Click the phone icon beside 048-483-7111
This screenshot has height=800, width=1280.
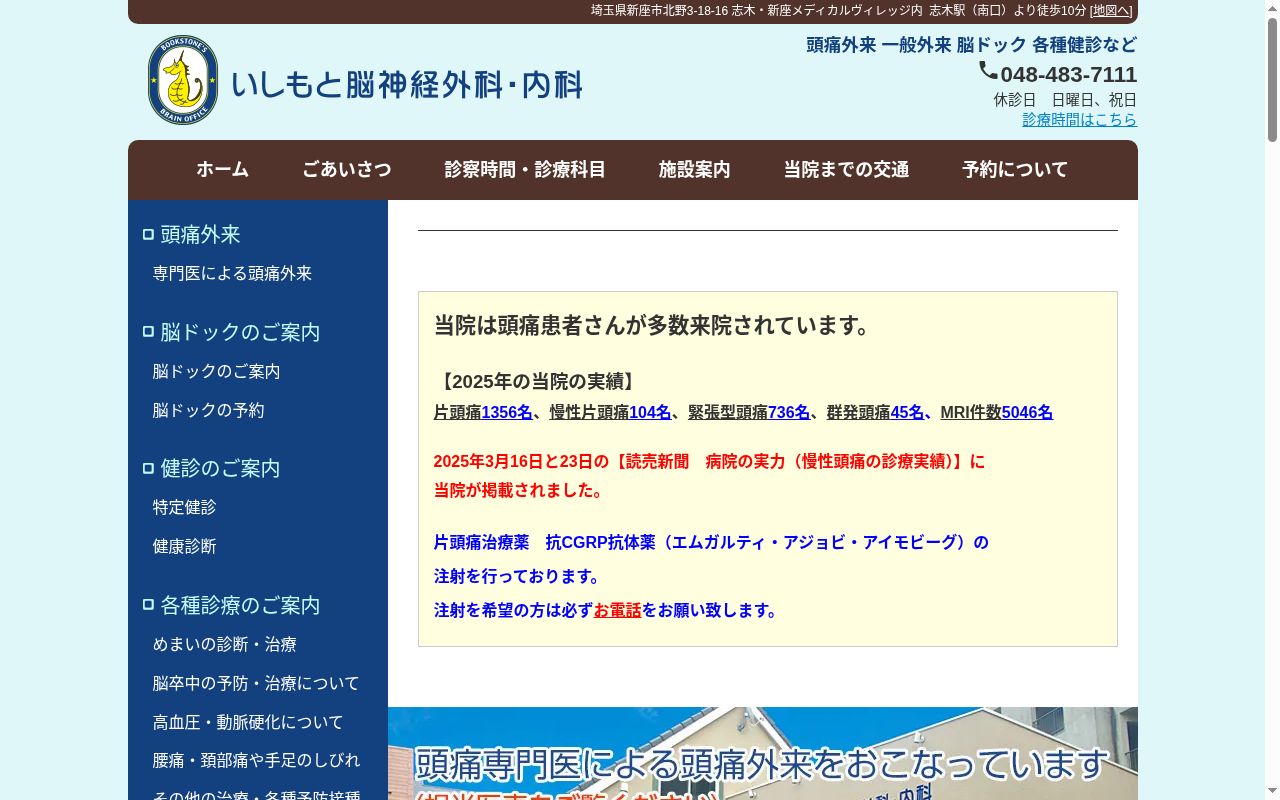point(988,71)
